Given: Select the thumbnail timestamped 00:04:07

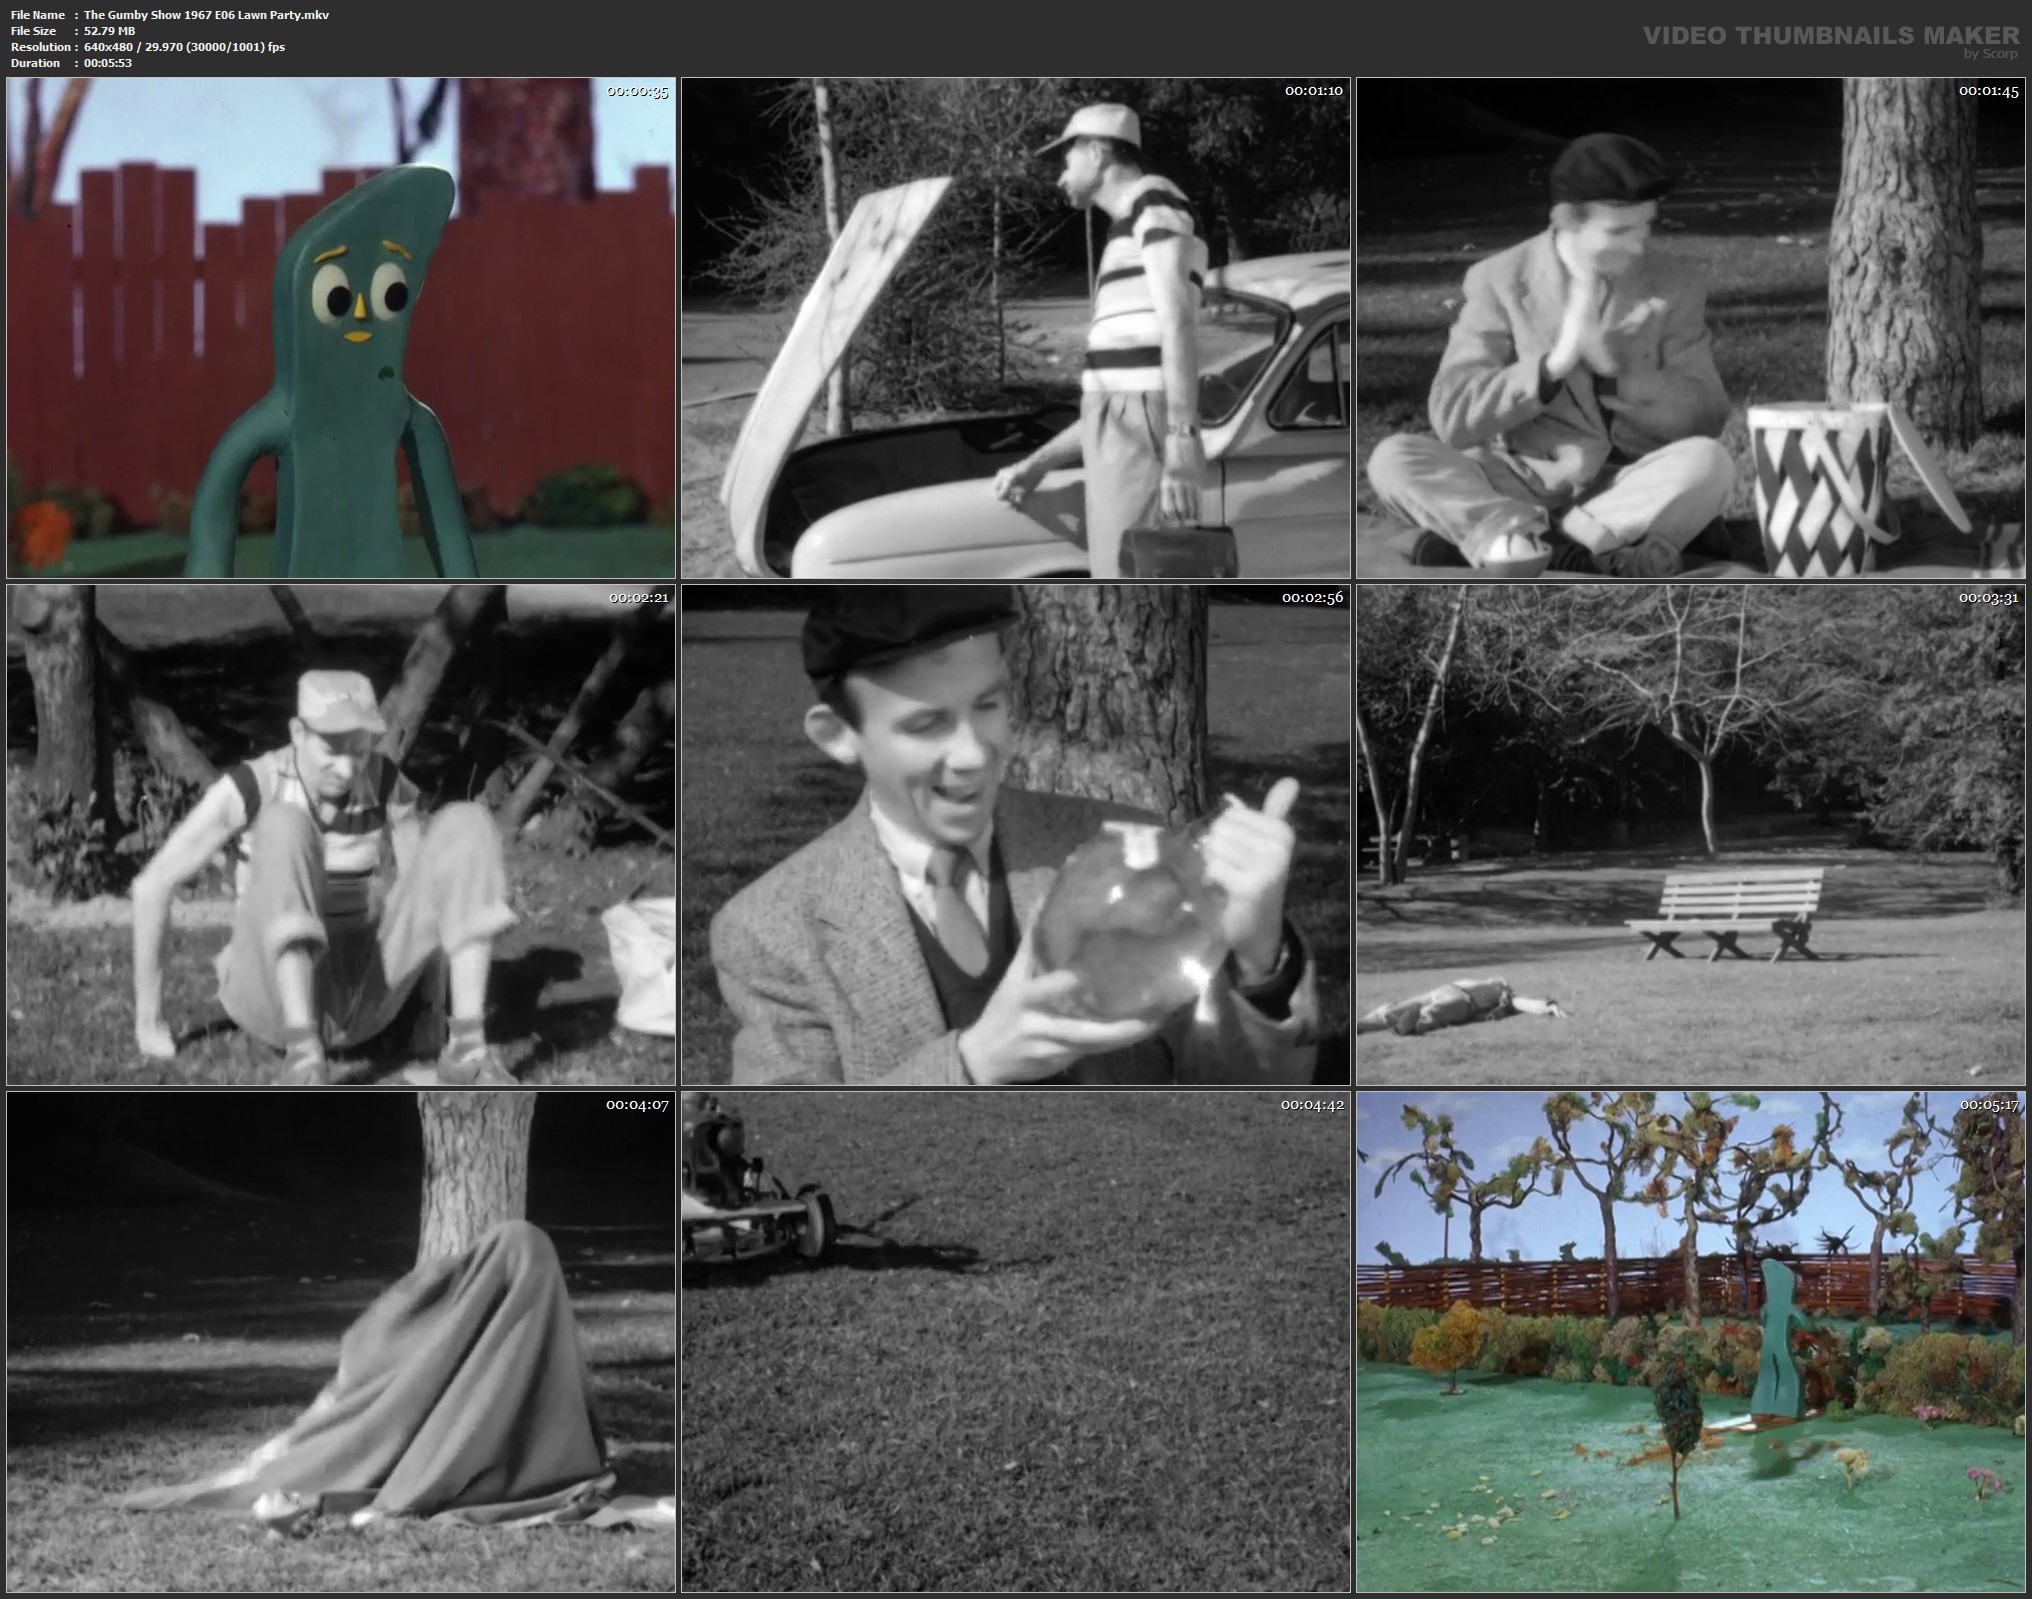Looking at the screenshot, I should 341,1342.
